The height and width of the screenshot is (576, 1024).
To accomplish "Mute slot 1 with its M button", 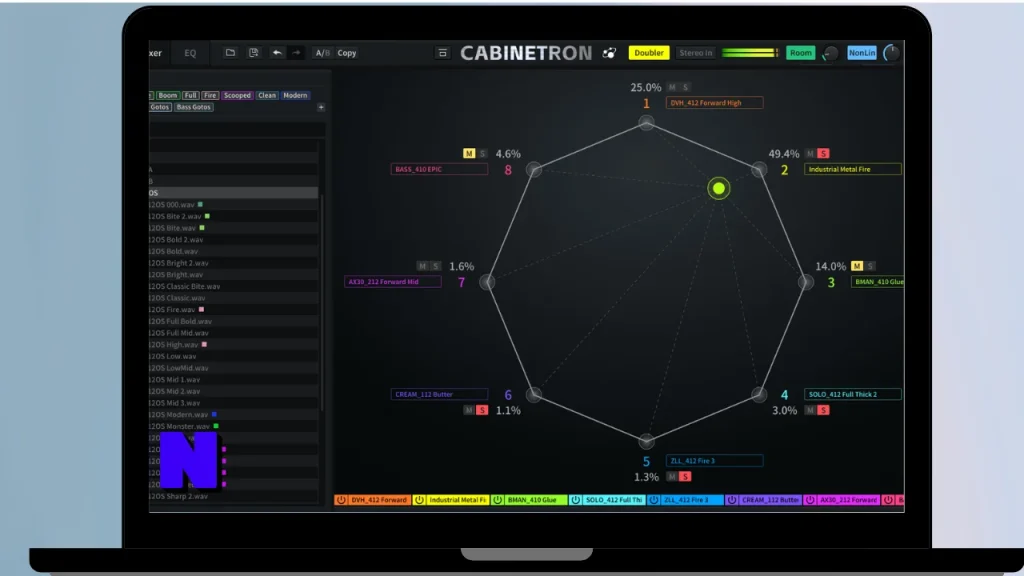I will tap(672, 87).
